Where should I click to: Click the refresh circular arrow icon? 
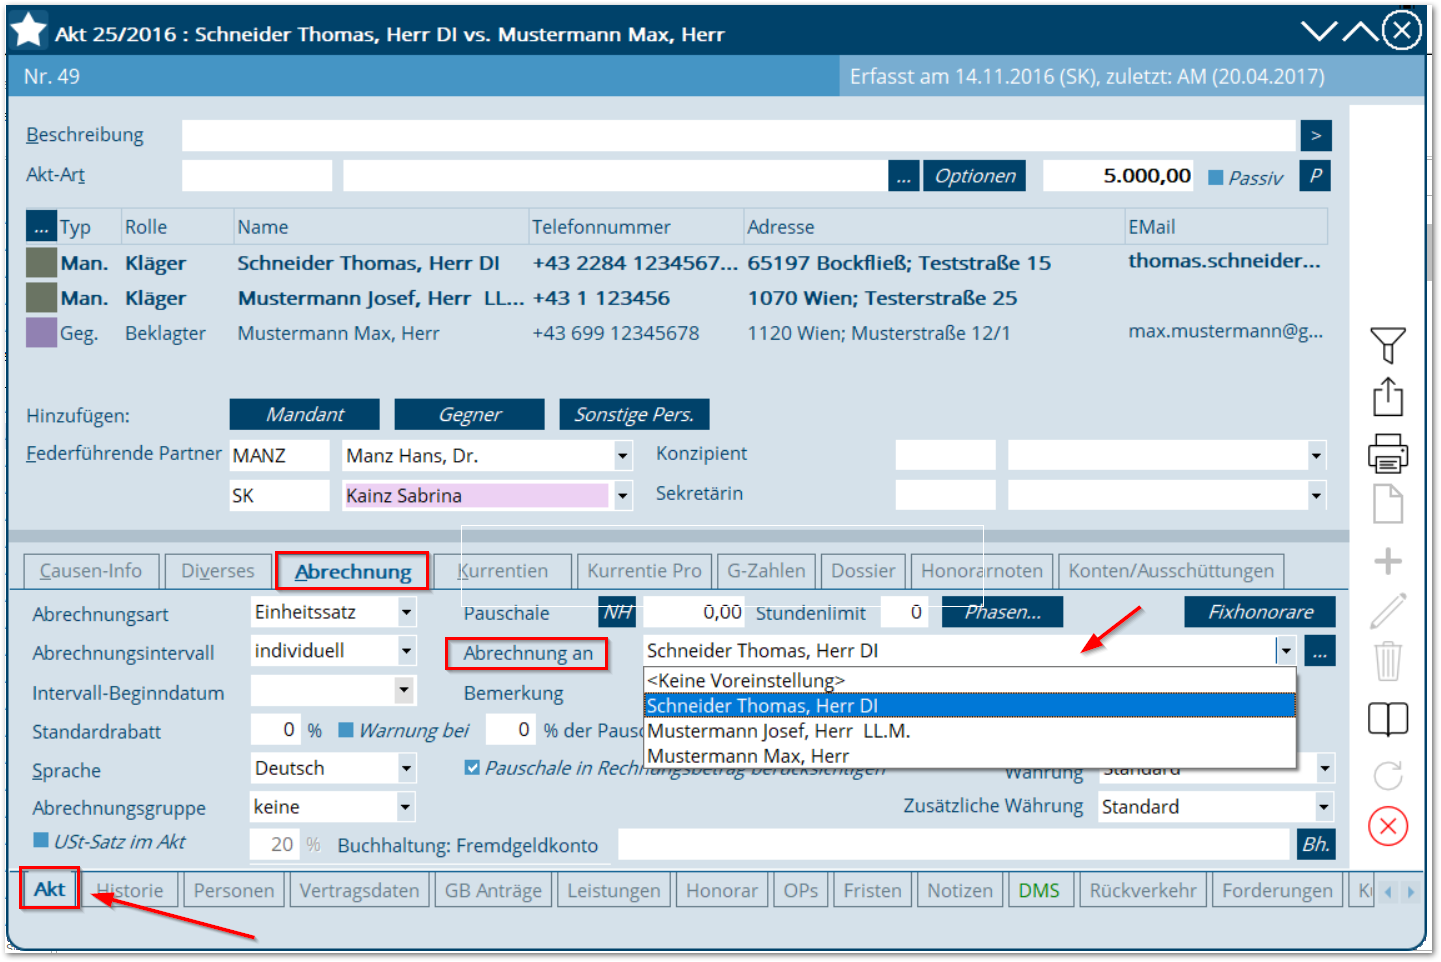point(1387,775)
